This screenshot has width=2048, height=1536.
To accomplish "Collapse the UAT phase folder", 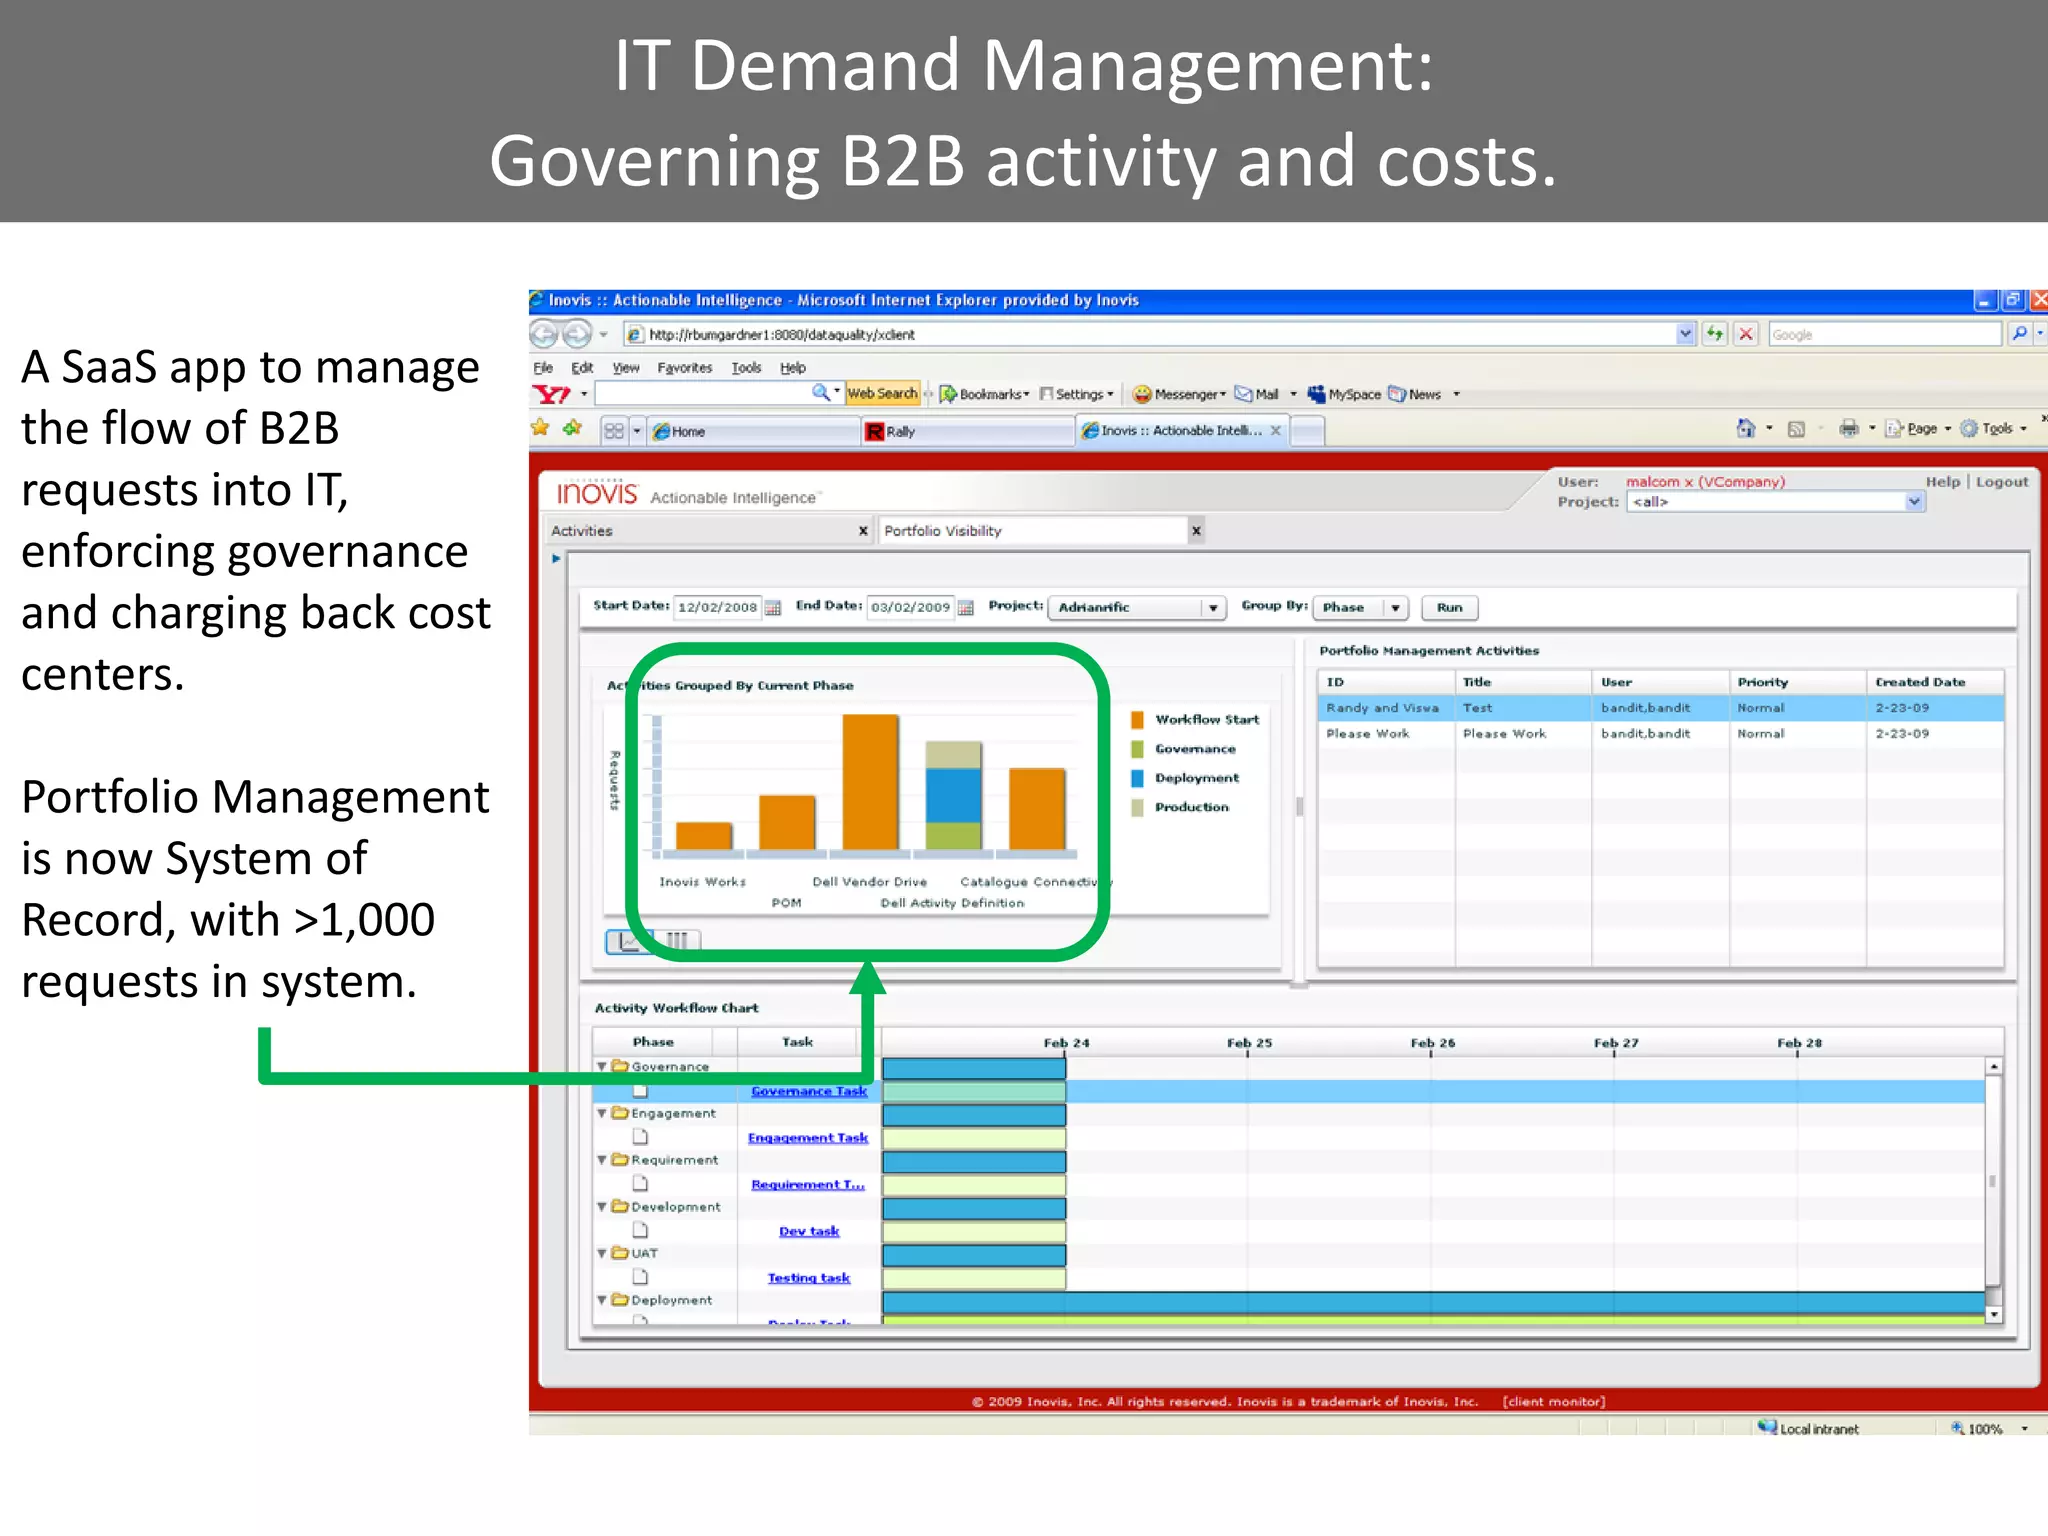I will [602, 1253].
